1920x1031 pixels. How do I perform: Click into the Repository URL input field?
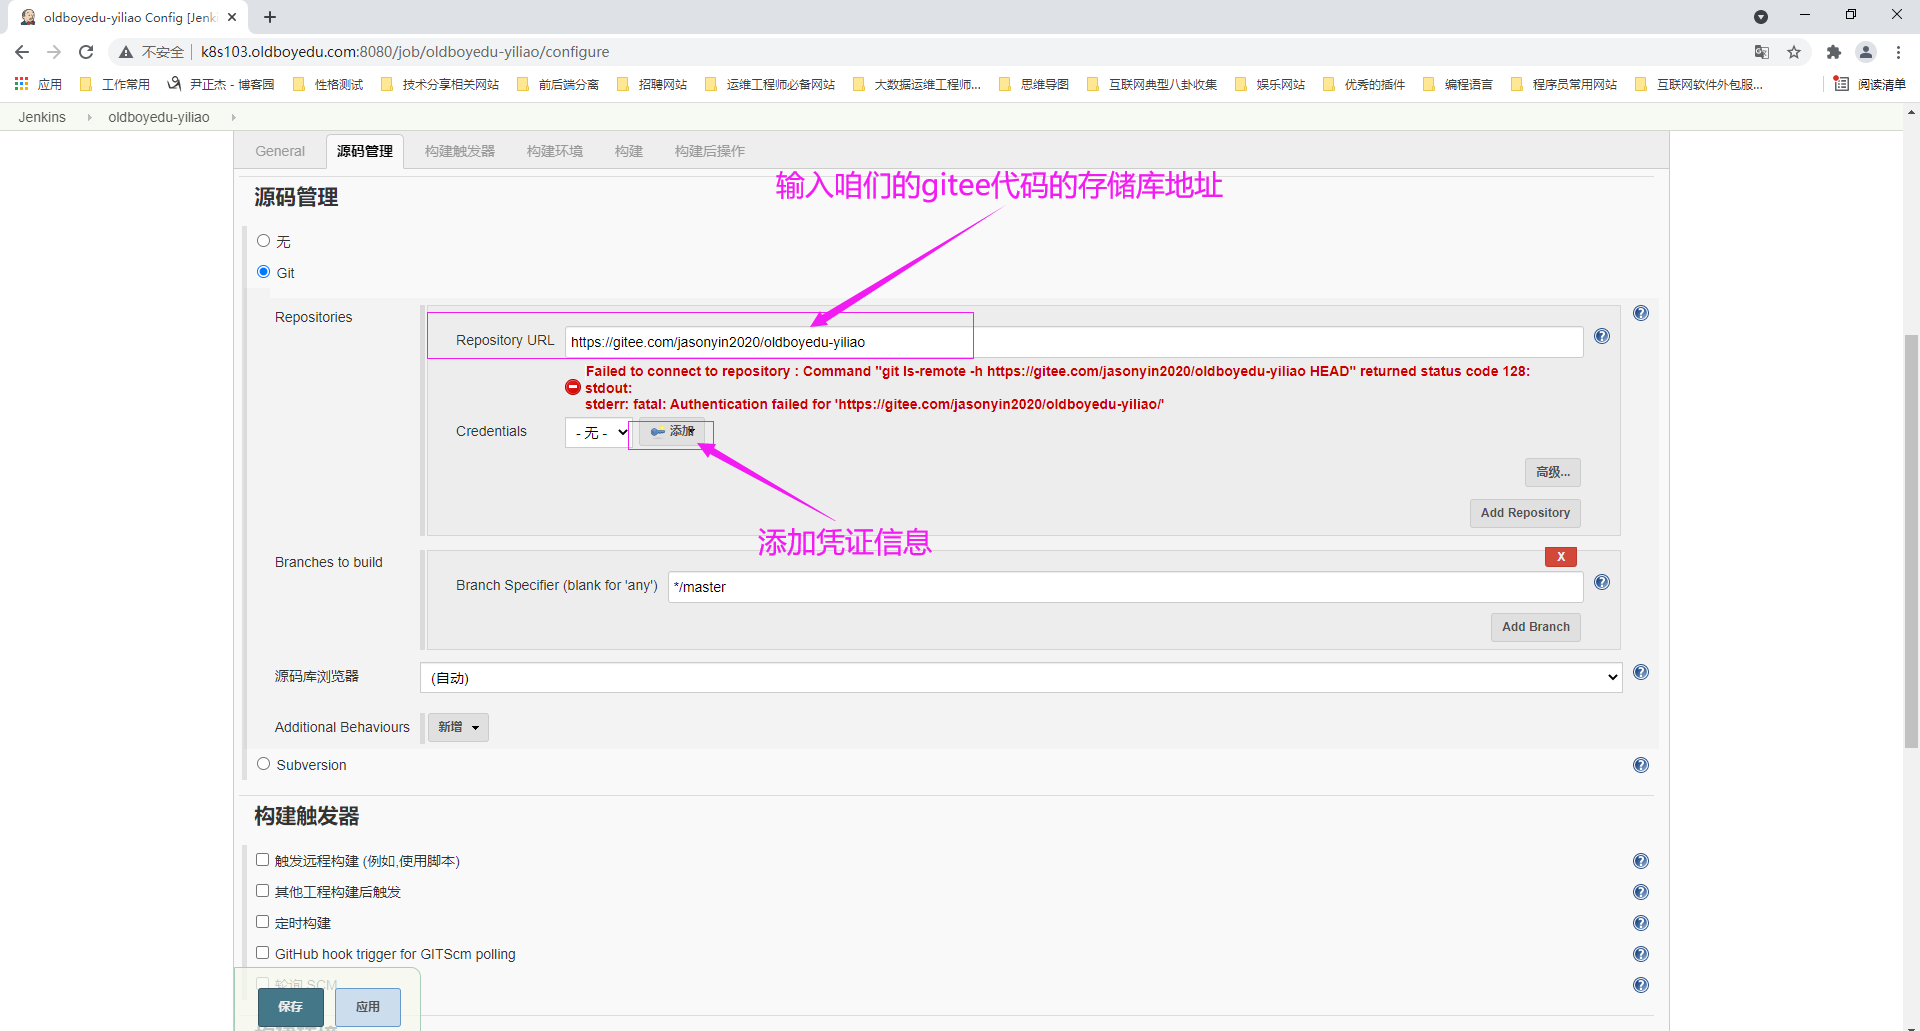coord(1070,342)
